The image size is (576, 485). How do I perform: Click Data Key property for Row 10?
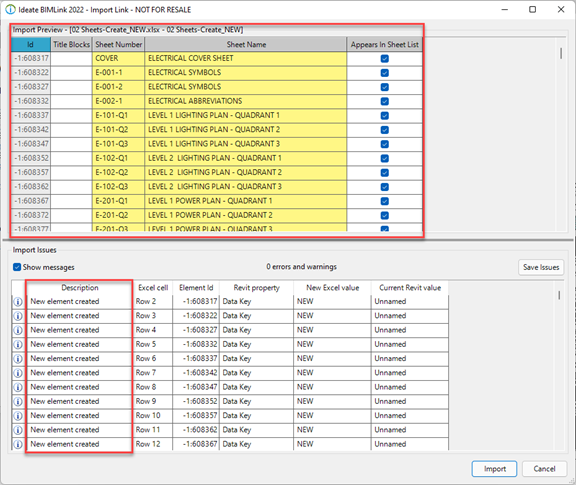(x=256, y=416)
